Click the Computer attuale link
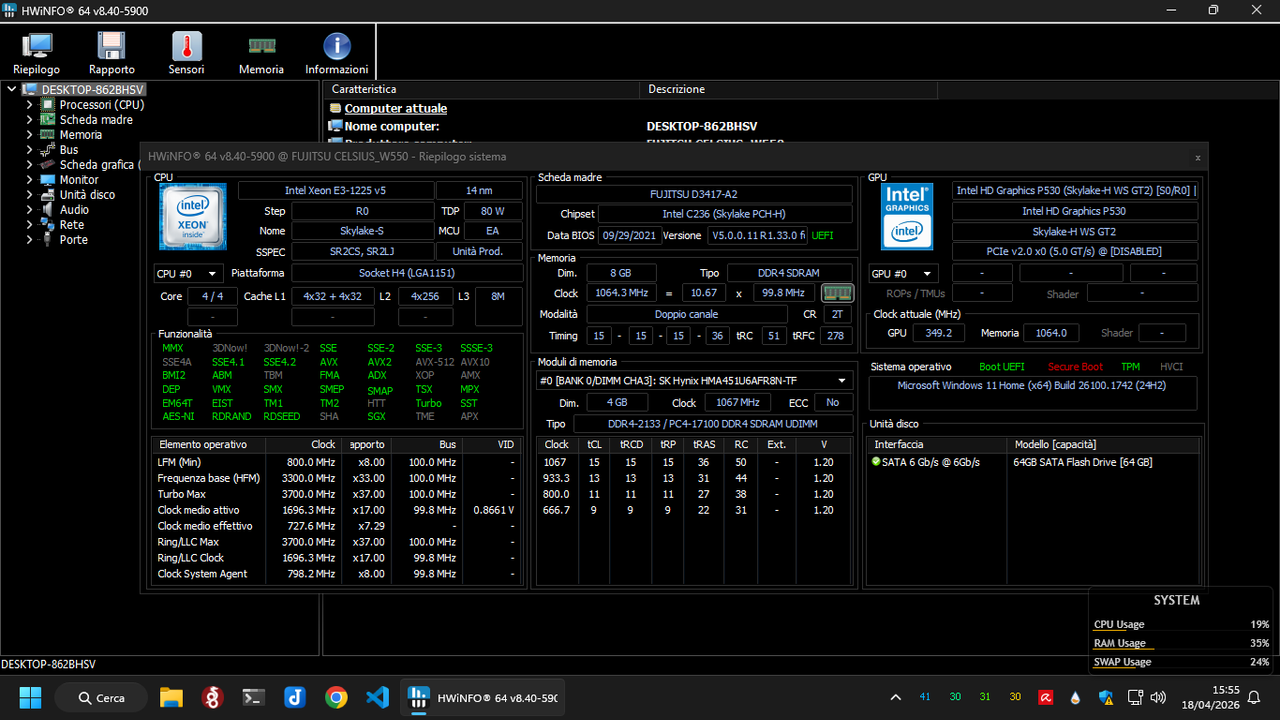This screenshot has height=720, width=1280. coord(395,109)
